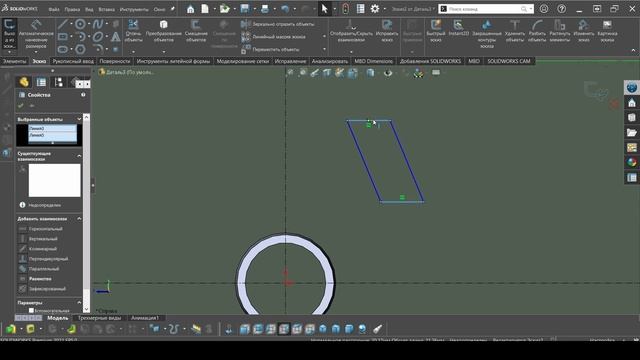The width and height of the screenshot is (640, 360).
Task: Click the Rebuild traffic light icon
Action: click(x=345, y=9)
